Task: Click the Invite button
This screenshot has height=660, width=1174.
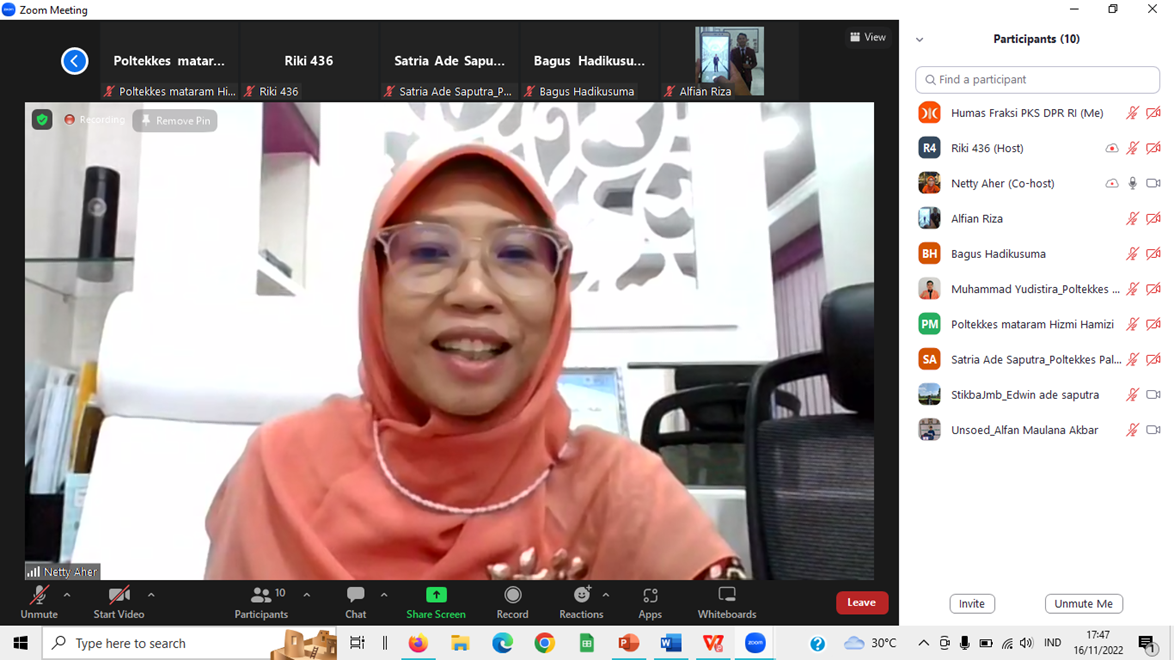Action: point(972,604)
